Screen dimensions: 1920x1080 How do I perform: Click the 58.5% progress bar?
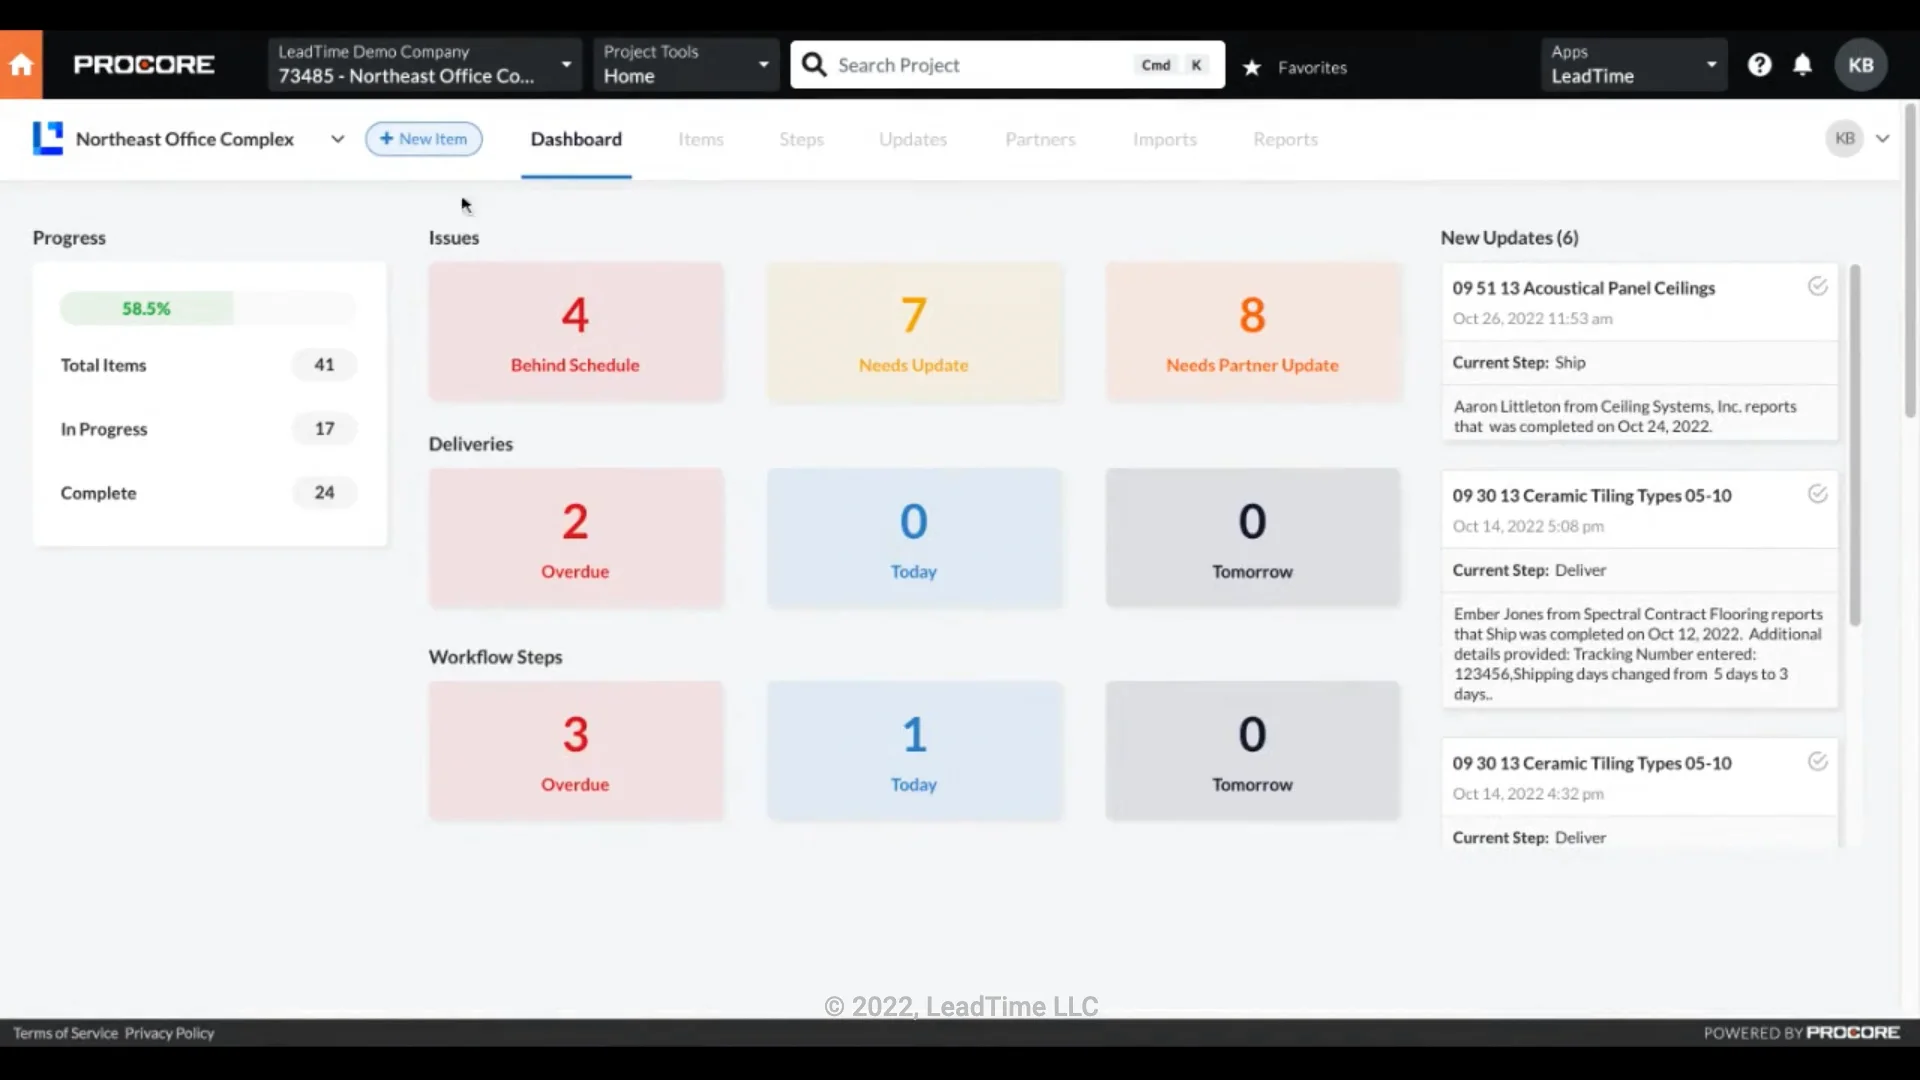(208, 308)
